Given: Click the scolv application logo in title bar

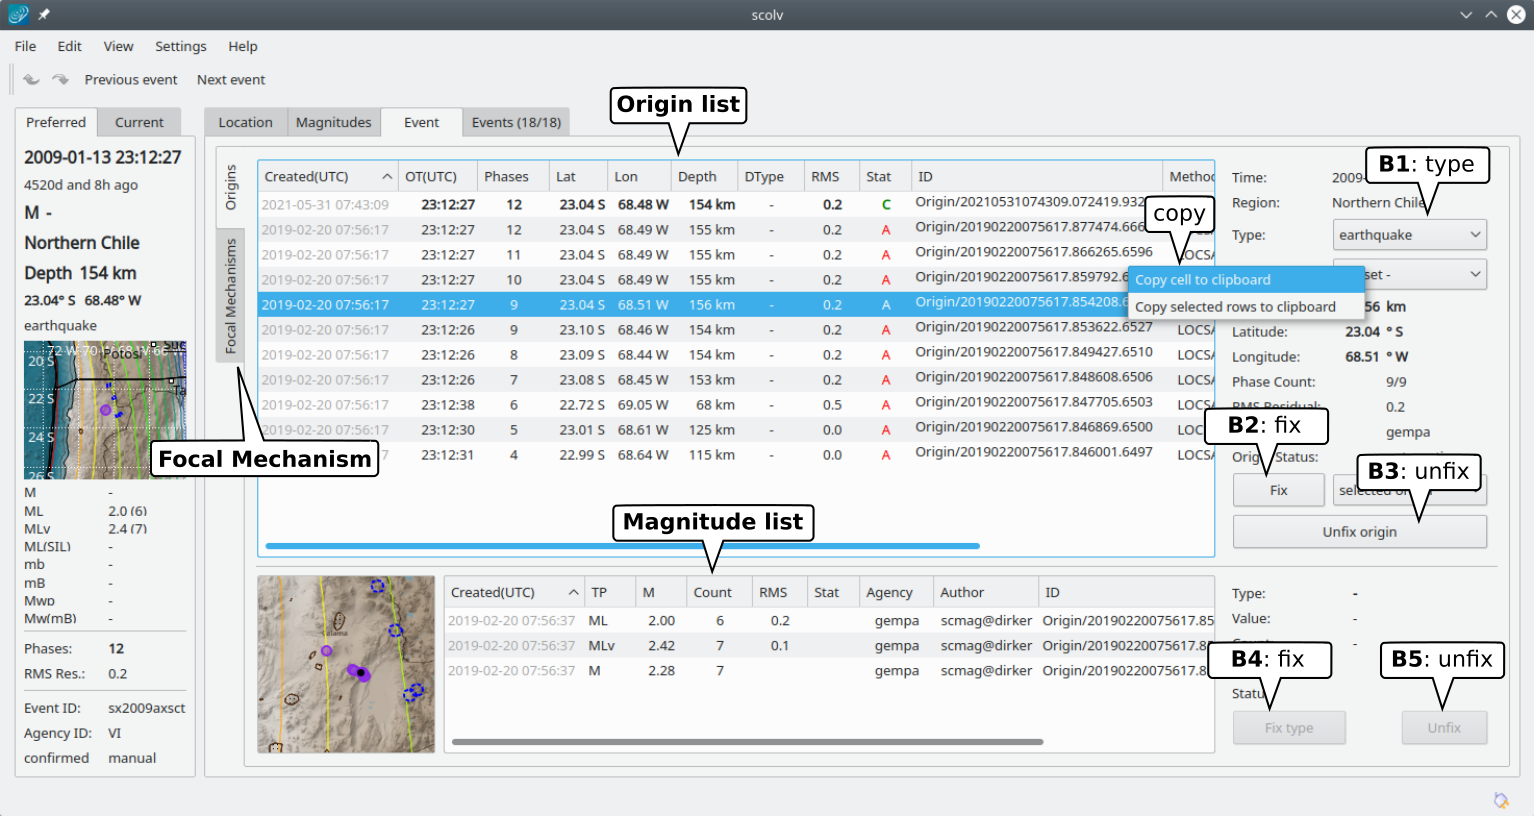Looking at the screenshot, I should [18, 14].
